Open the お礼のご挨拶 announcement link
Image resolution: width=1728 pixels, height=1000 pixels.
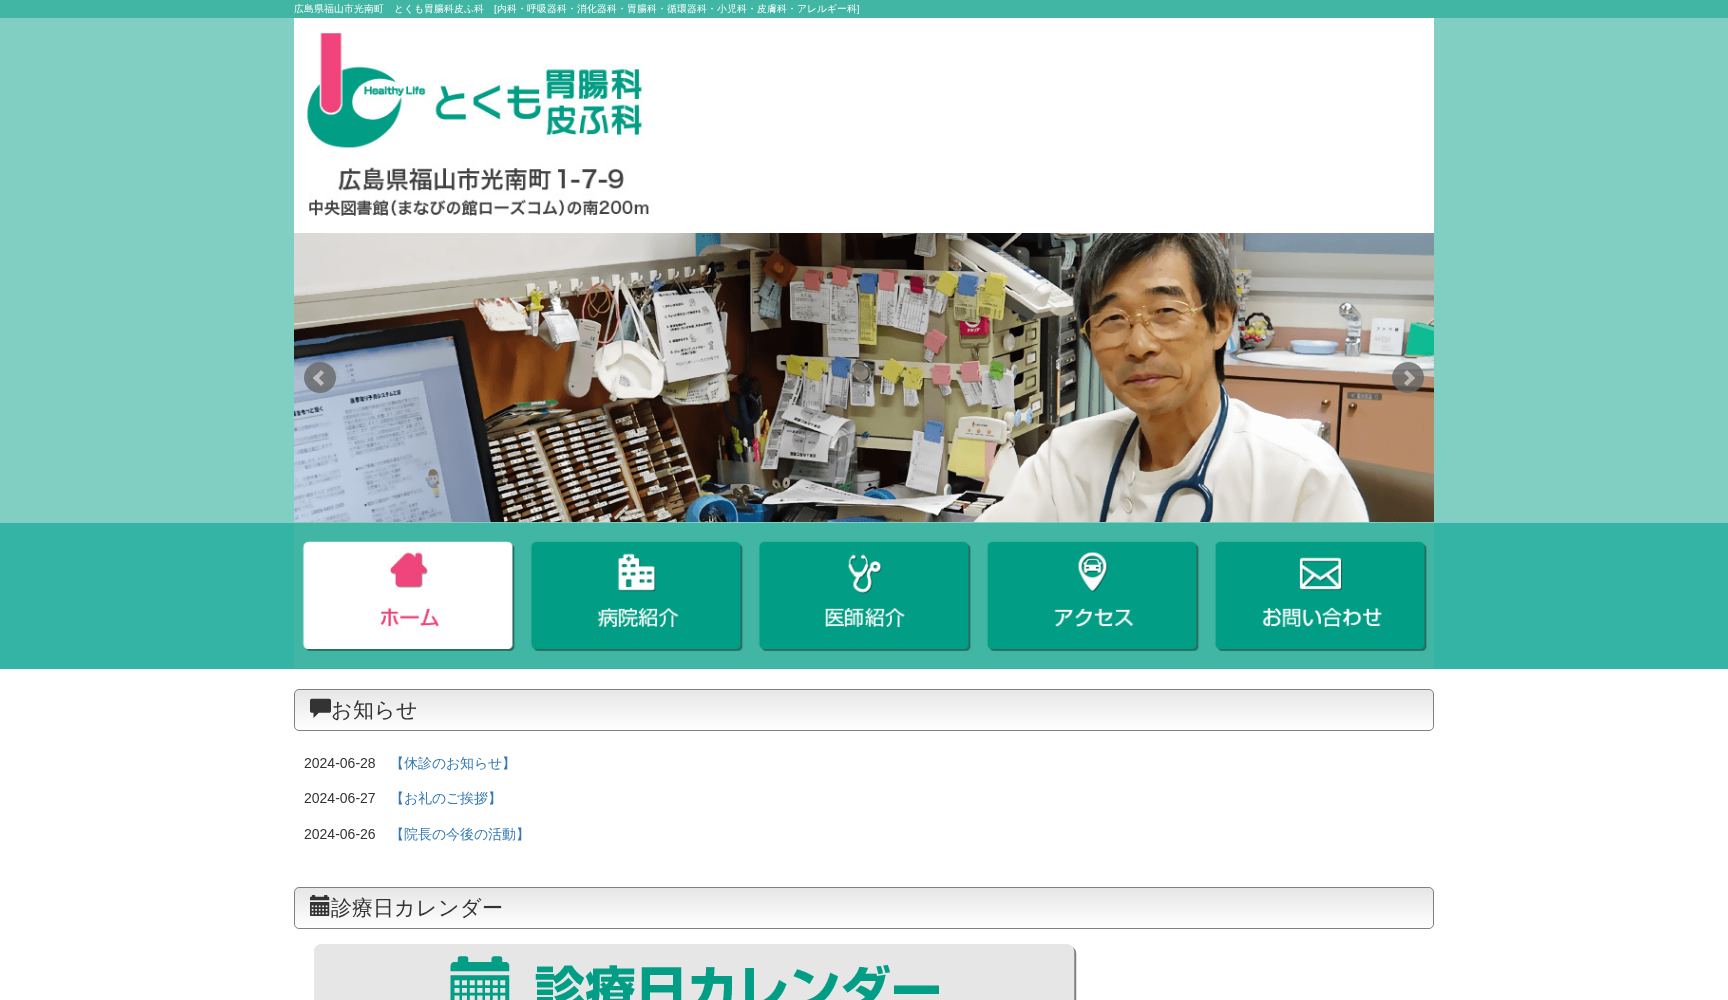point(447,798)
